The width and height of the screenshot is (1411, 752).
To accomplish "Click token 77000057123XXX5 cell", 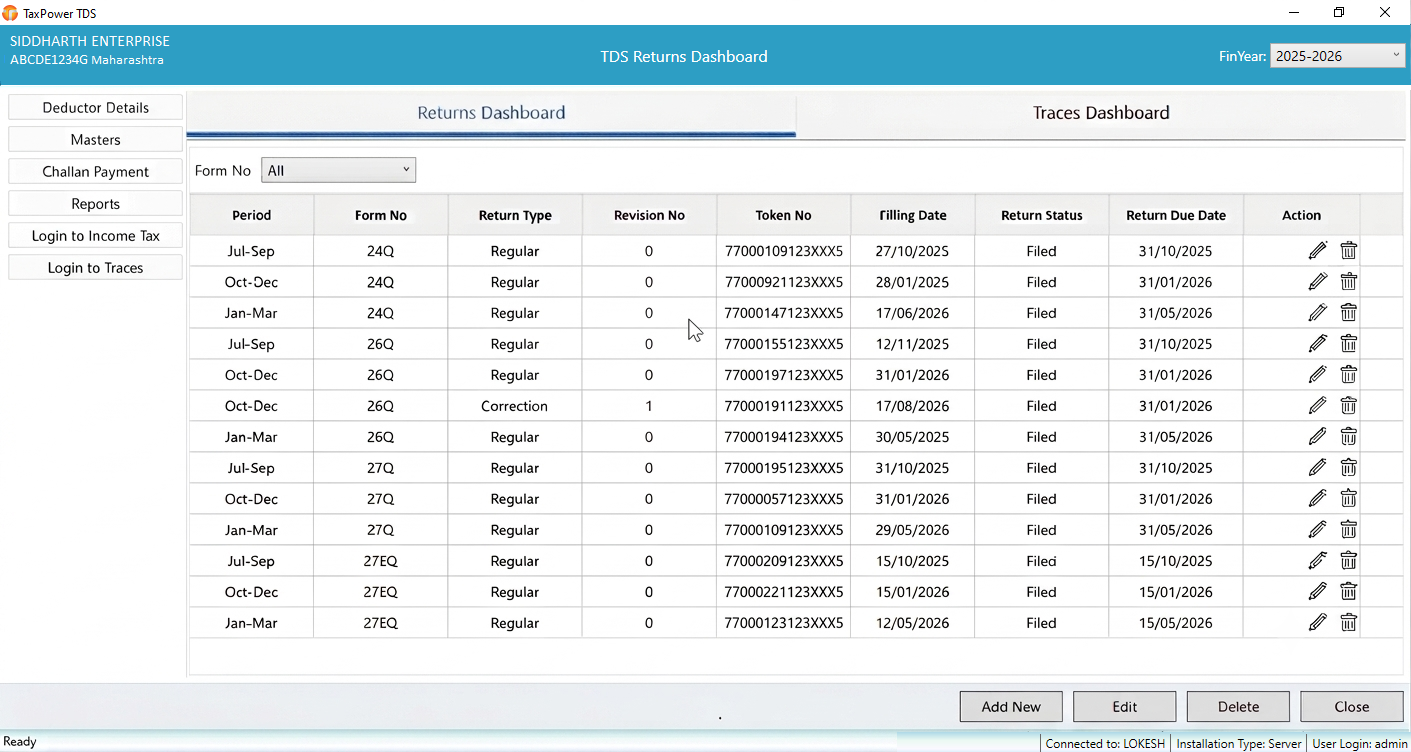I will pyautogui.click(x=784, y=499).
